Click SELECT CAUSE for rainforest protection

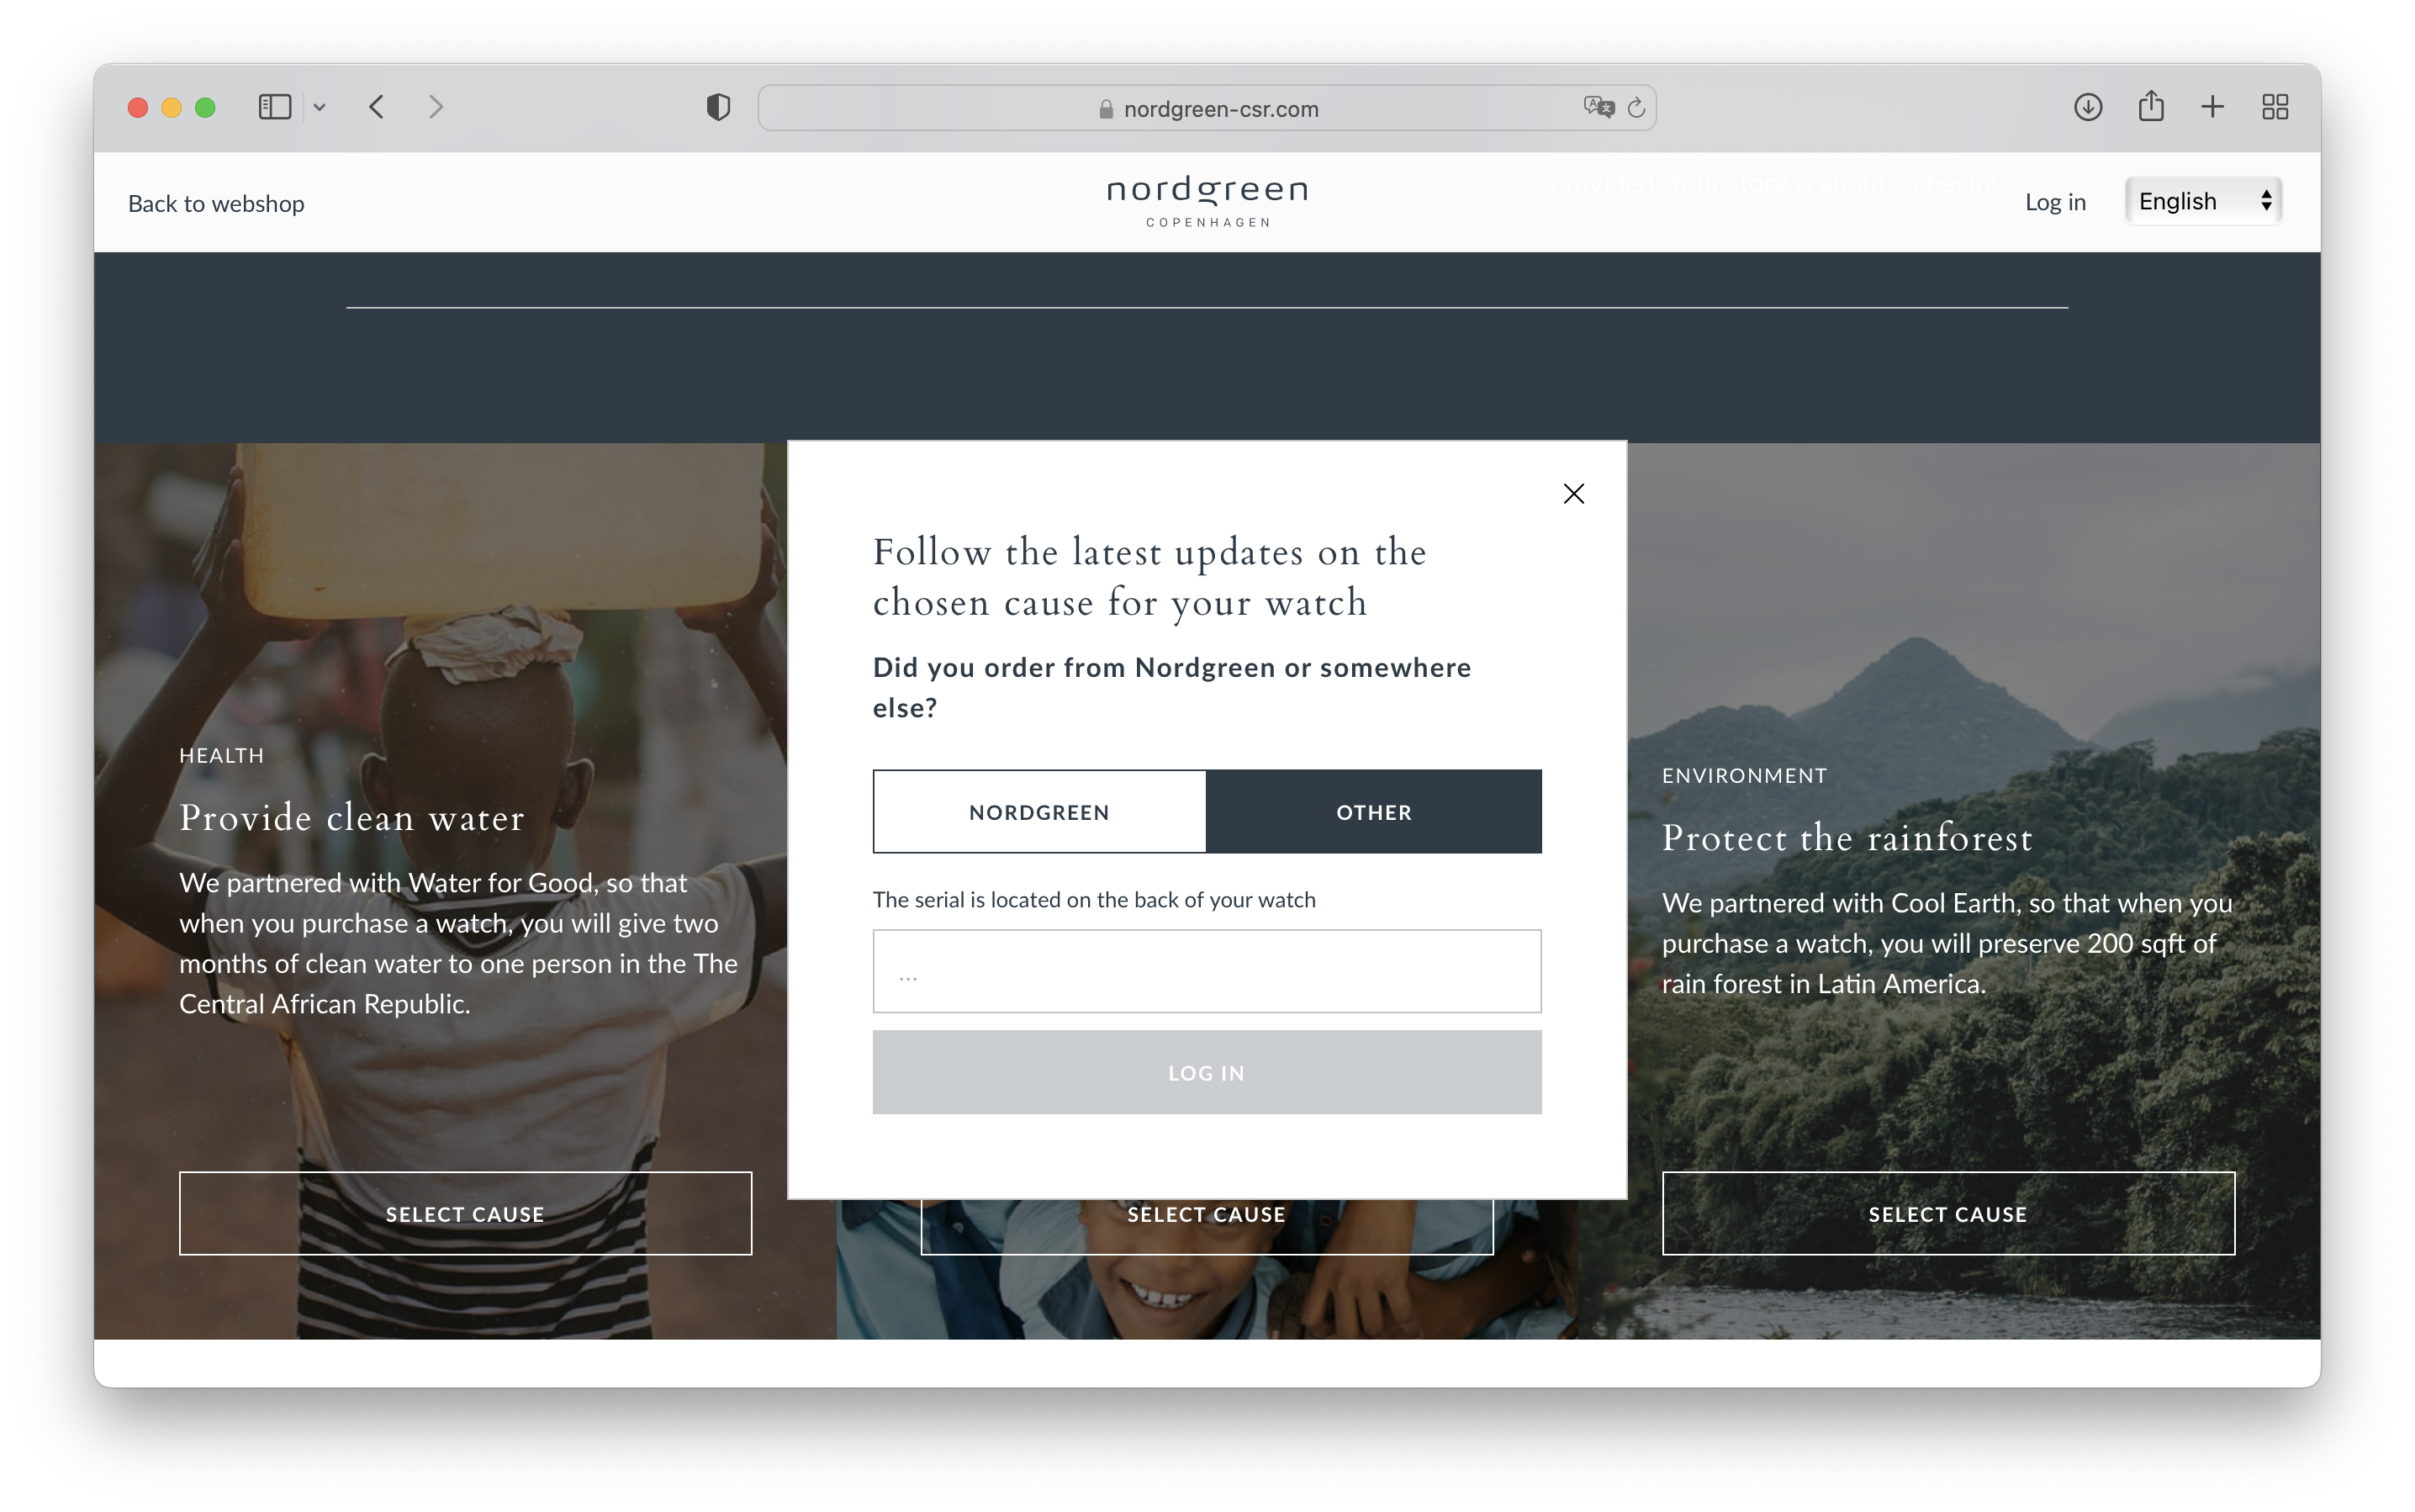[x=1945, y=1213]
